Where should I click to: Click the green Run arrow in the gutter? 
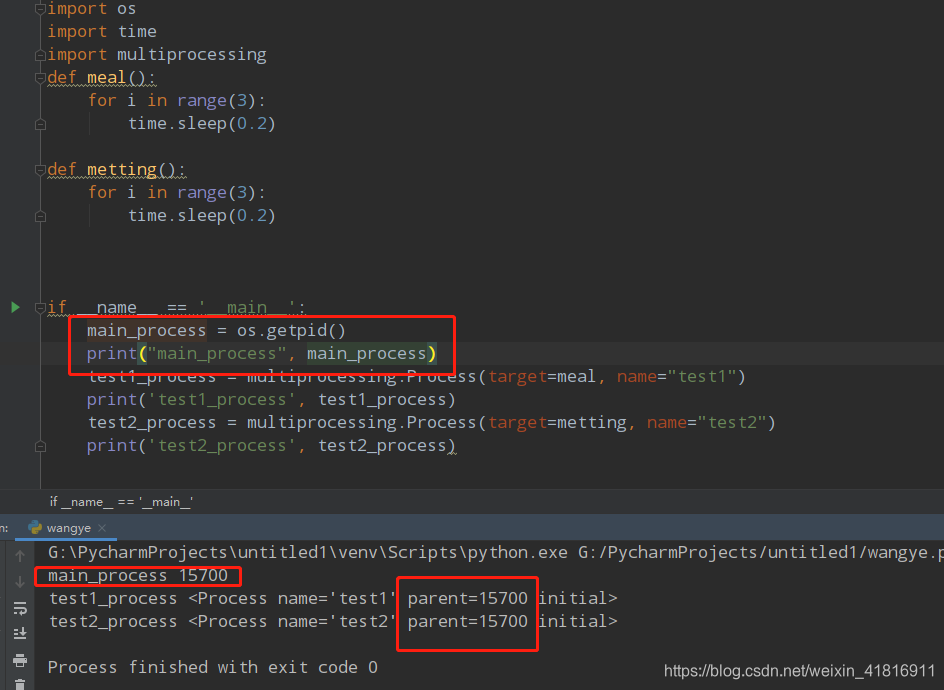pos(15,307)
